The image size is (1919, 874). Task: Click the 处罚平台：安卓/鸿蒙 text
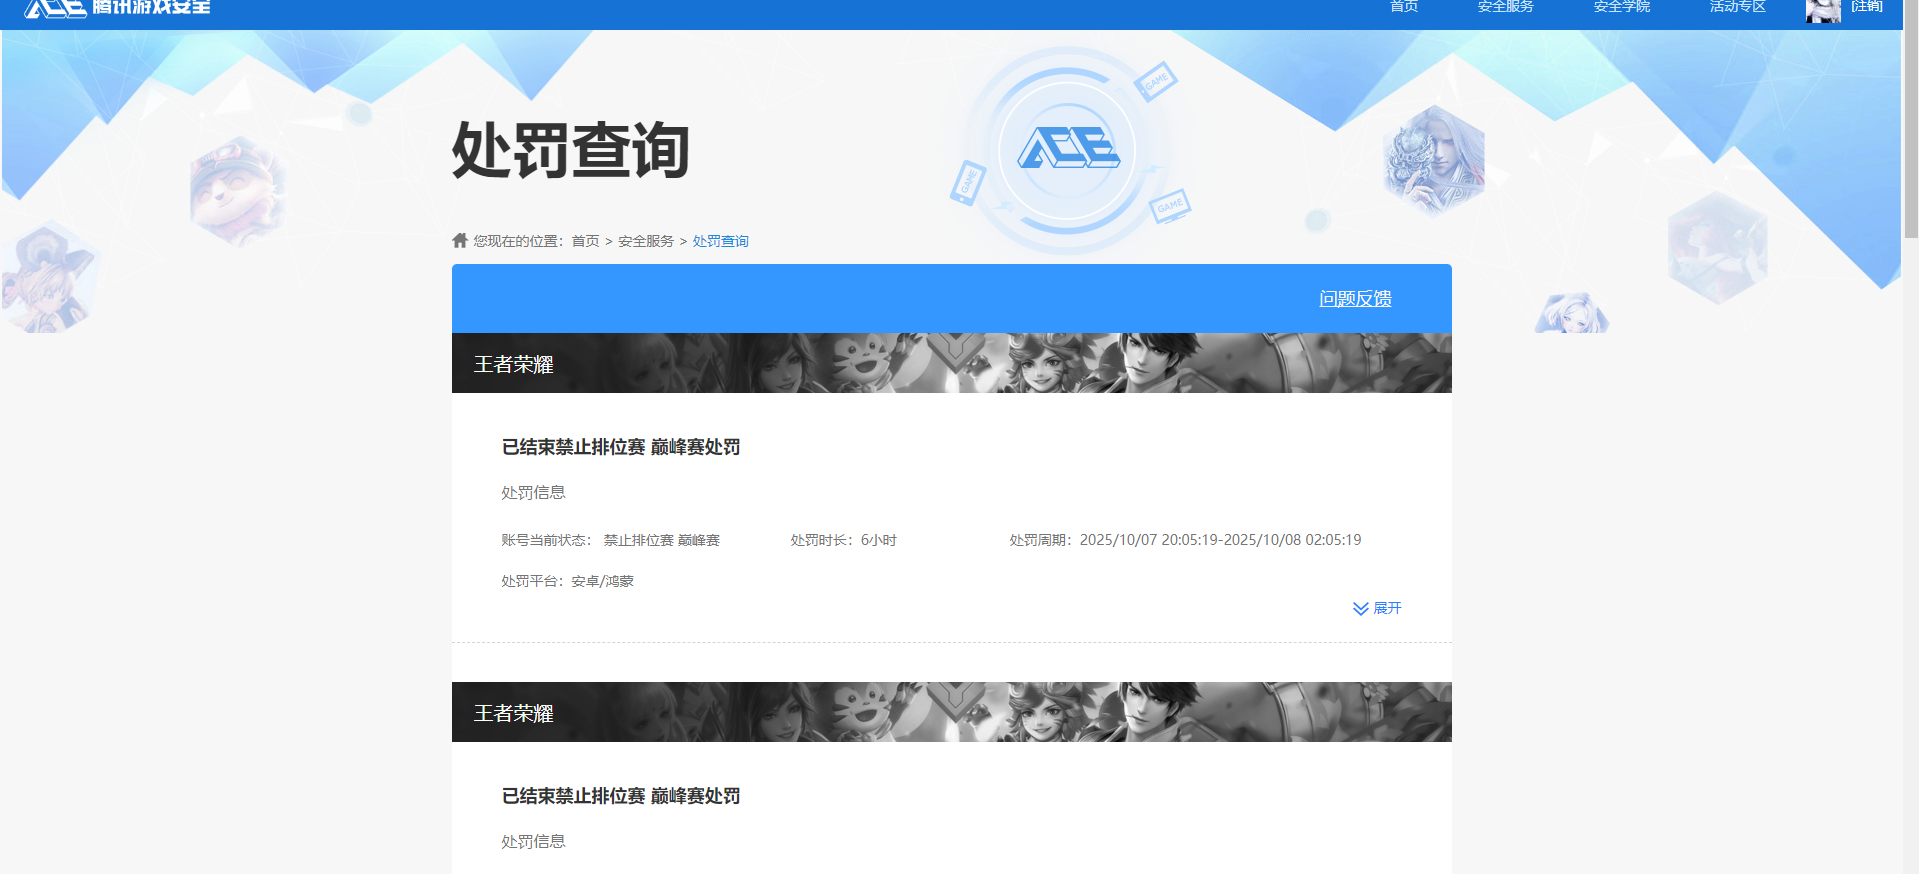(x=567, y=581)
